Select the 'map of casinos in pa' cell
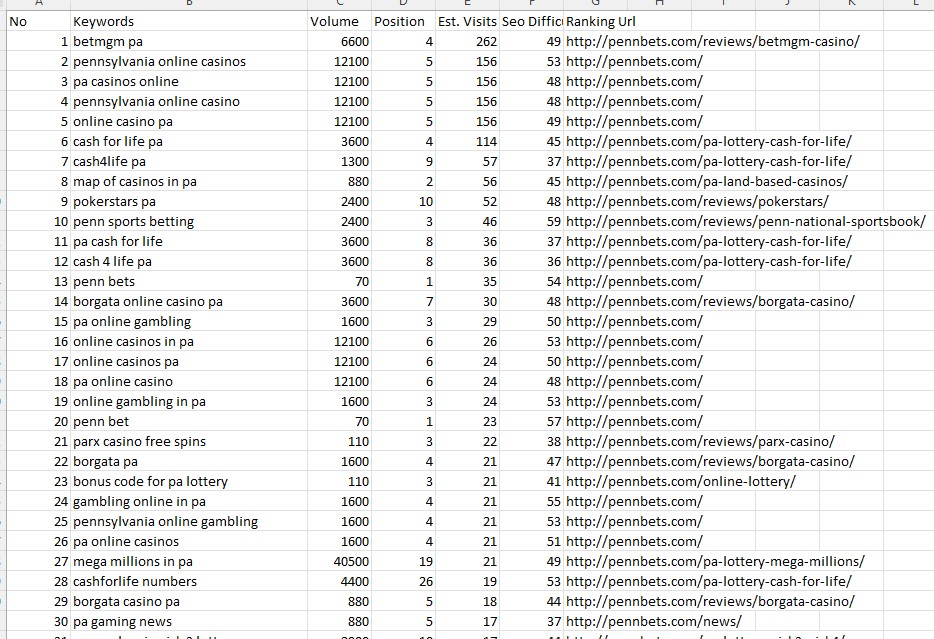This screenshot has width=934, height=639. [x=189, y=182]
